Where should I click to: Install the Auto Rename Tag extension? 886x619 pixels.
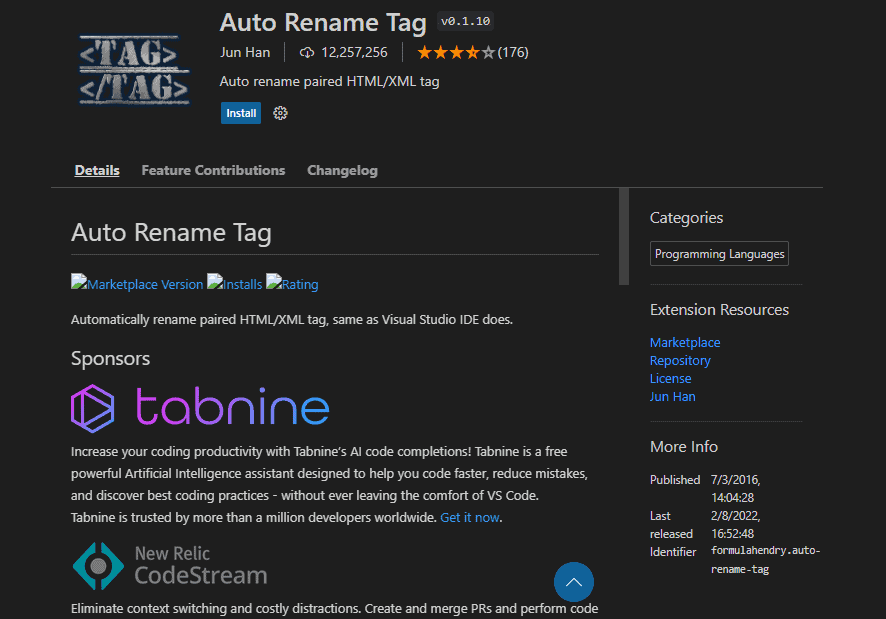(x=241, y=113)
